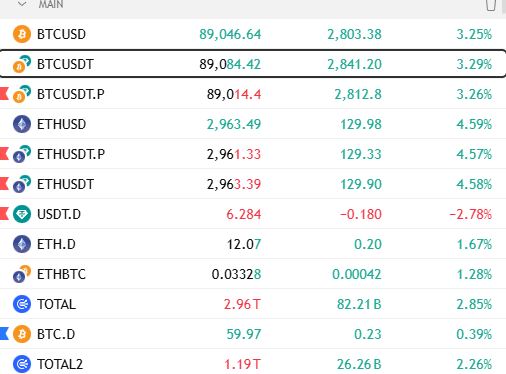Click ETH.D value 12.07
The width and height of the screenshot is (506, 374).
click(x=244, y=244)
